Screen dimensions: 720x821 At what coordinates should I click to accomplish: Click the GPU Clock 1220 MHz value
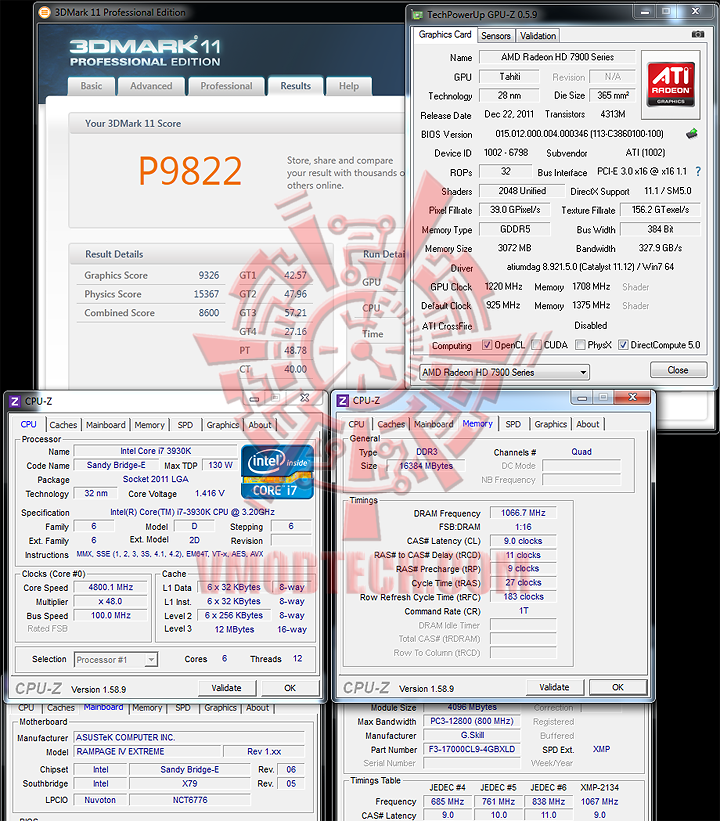tap(503, 286)
